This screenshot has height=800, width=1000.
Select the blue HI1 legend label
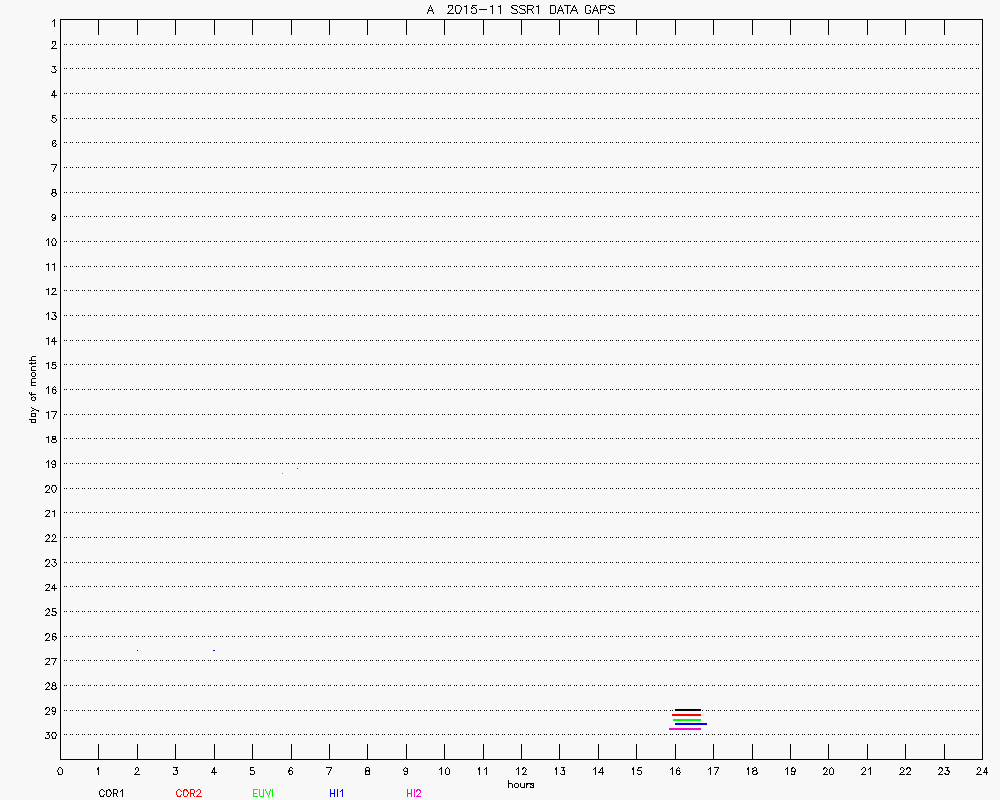pyautogui.click(x=337, y=793)
